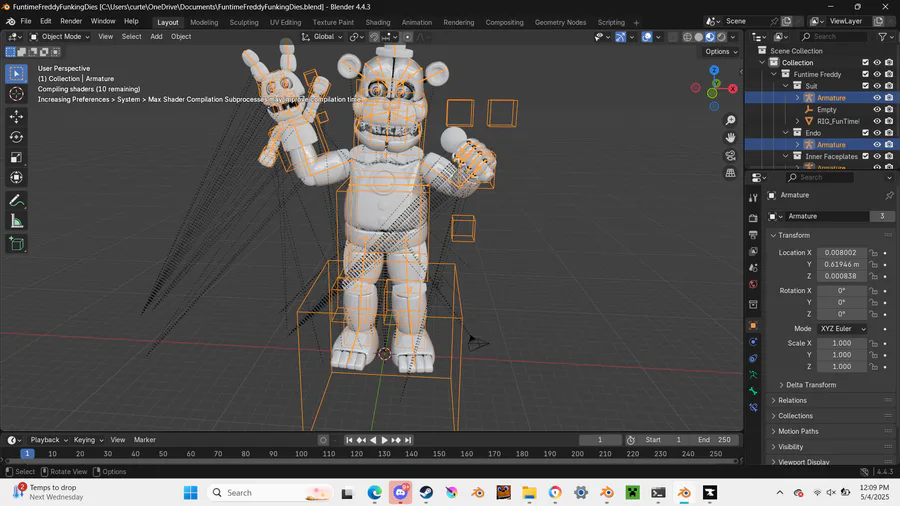Jump to the animation end frame
Screen dimensions: 900x506
coord(408,440)
